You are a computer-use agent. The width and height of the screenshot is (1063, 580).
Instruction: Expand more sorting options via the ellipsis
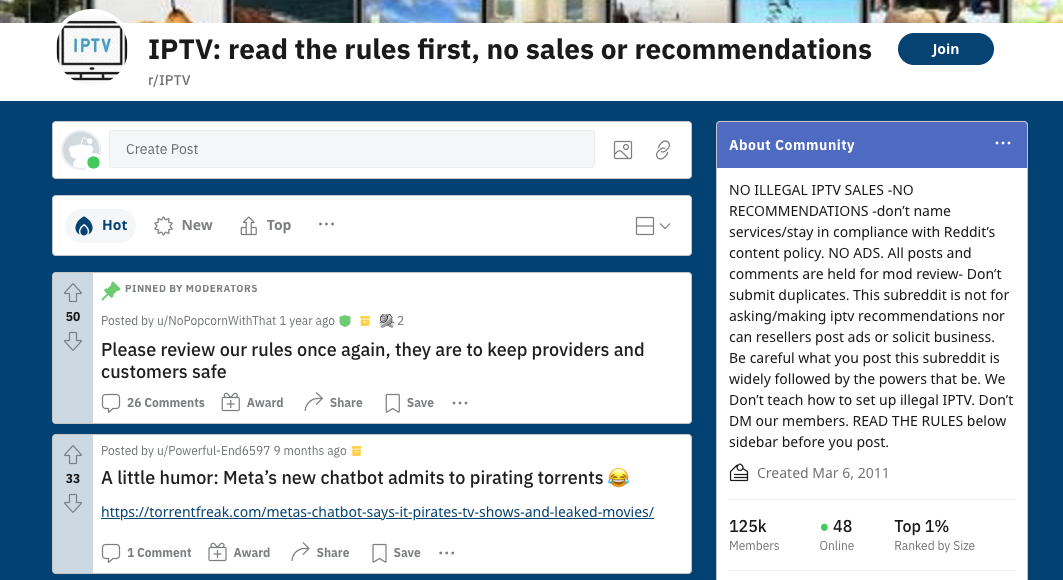tap(326, 225)
